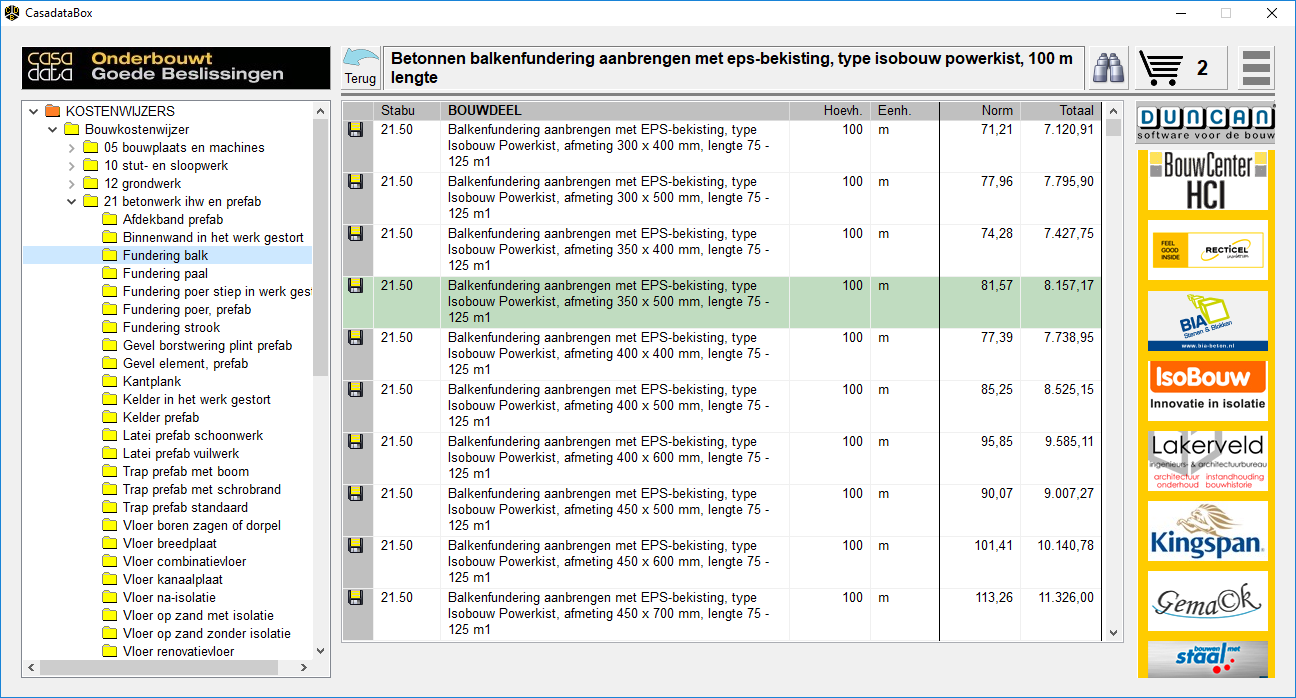The width and height of the screenshot is (1296, 698).
Task: Open search with the binoculars icon
Action: [1107, 68]
